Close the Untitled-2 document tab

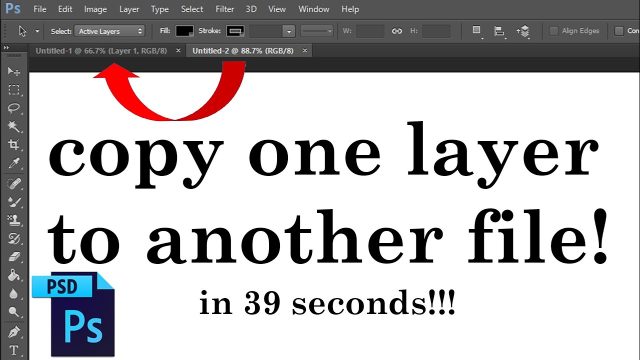tap(304, 51)
